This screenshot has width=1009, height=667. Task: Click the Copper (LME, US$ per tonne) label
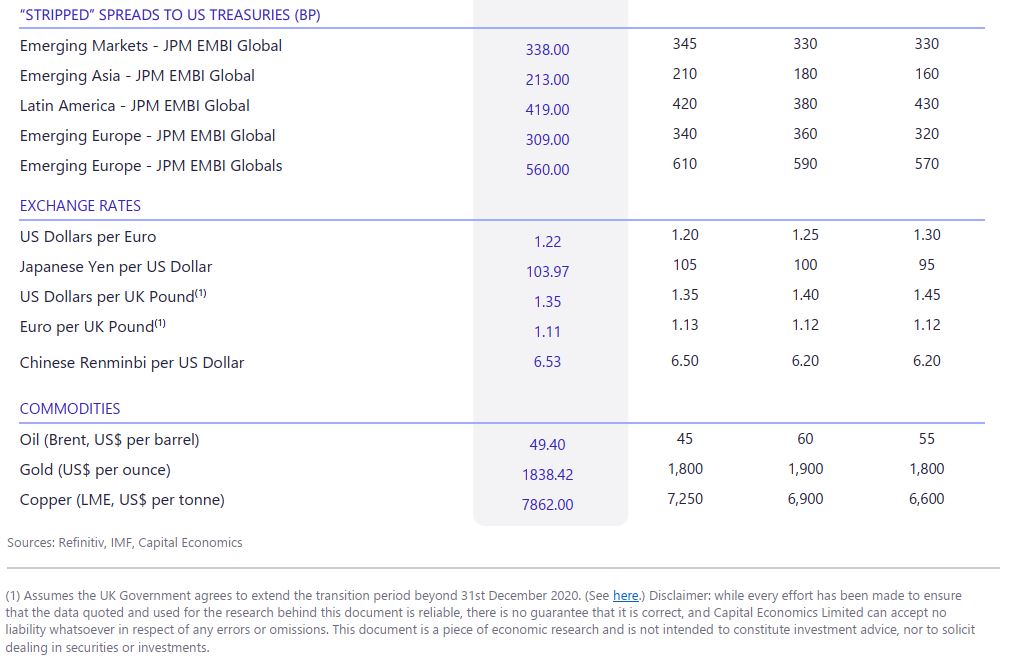(122, 500)
